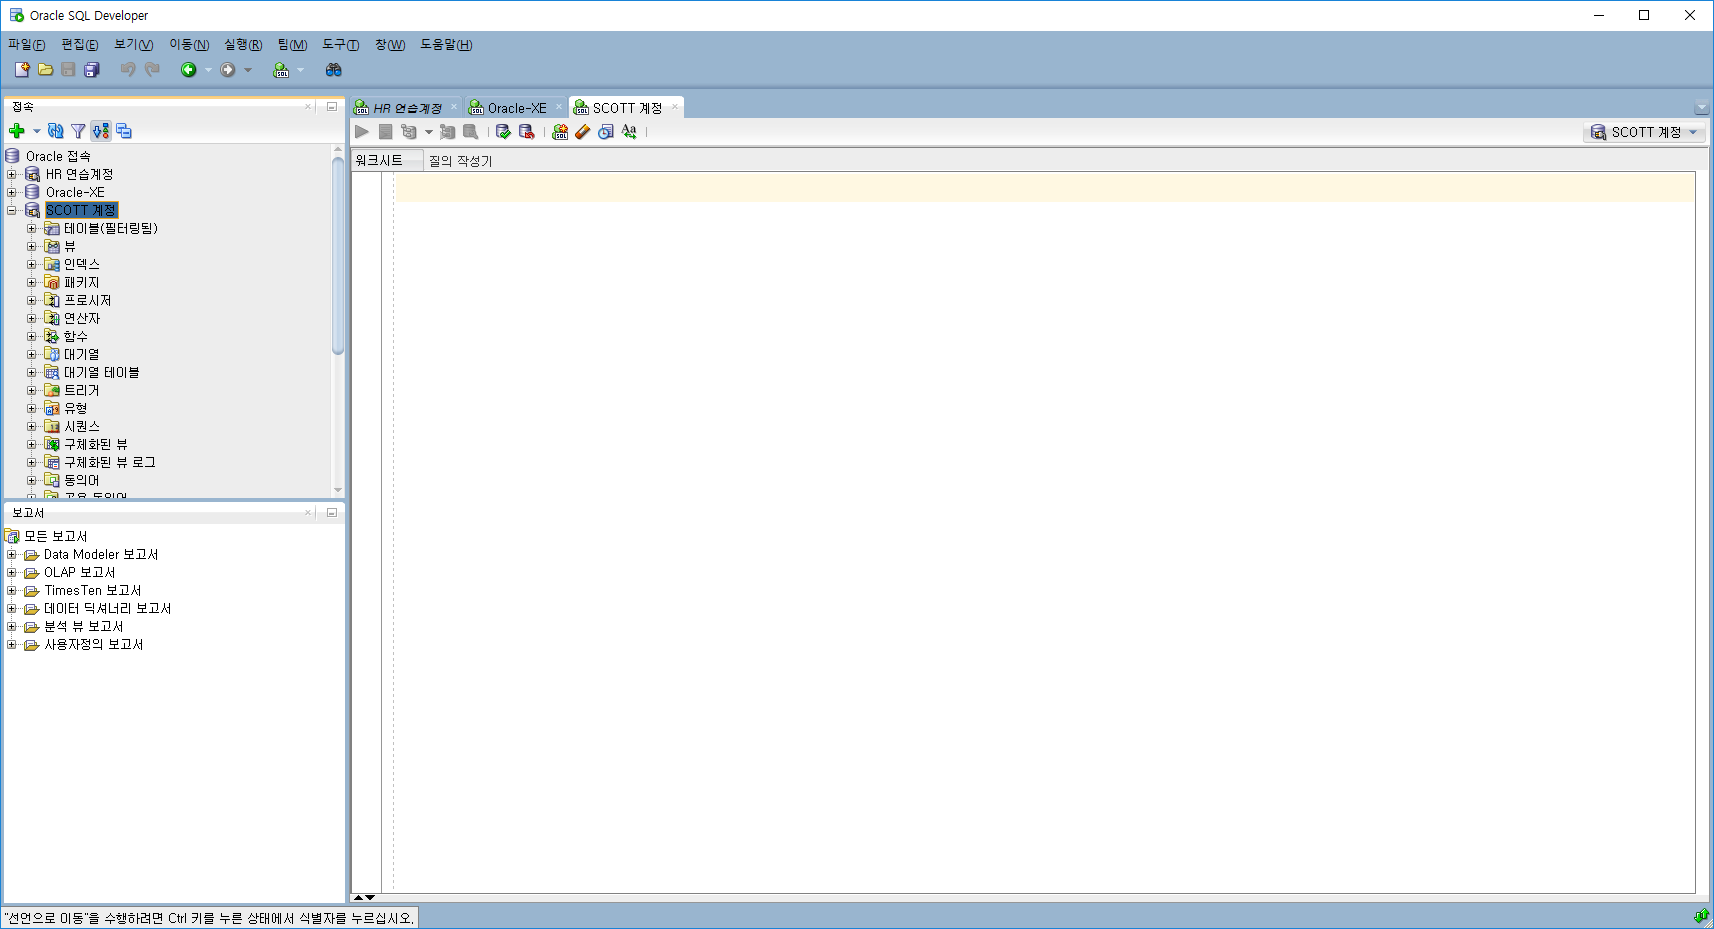Open the SCOTT 계정 connection selector dropdown
1714x929 pixels.
(1644, 132)
